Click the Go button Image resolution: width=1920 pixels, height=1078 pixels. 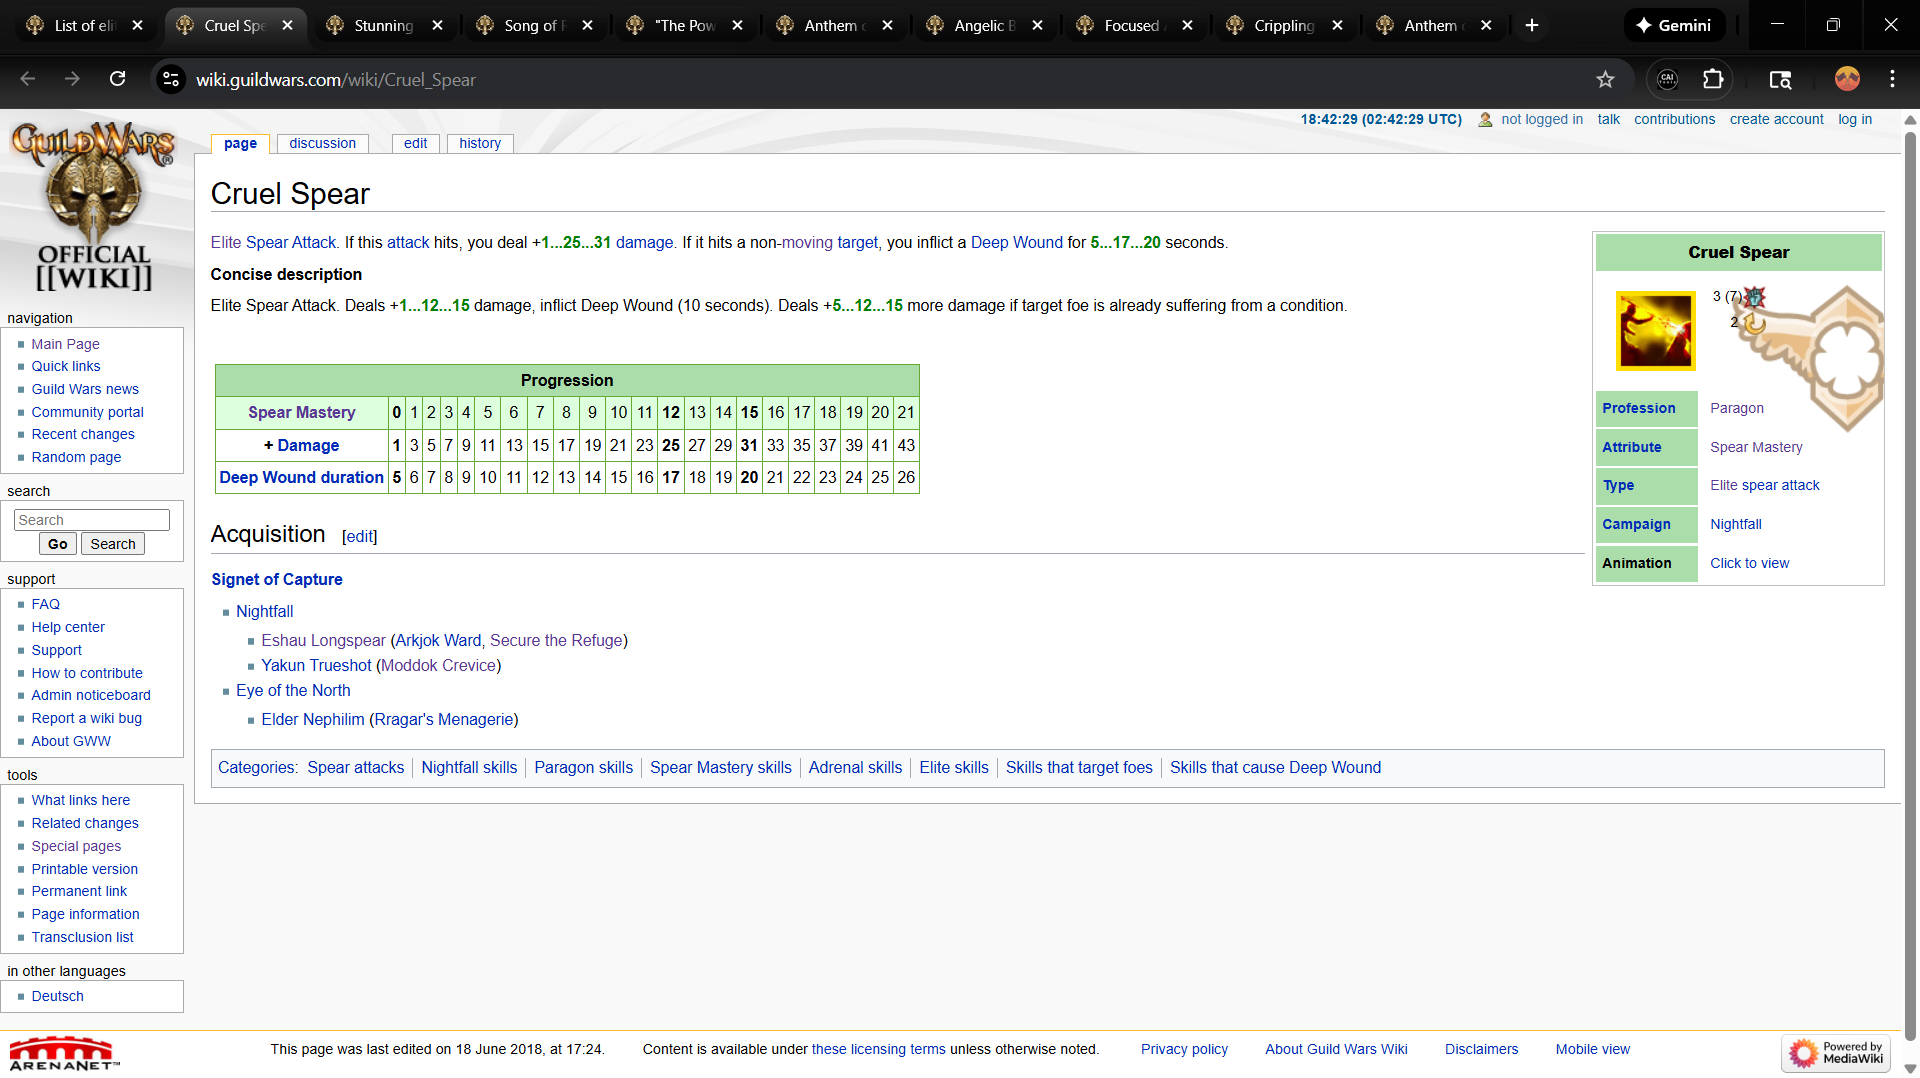[x=57, y=544]
